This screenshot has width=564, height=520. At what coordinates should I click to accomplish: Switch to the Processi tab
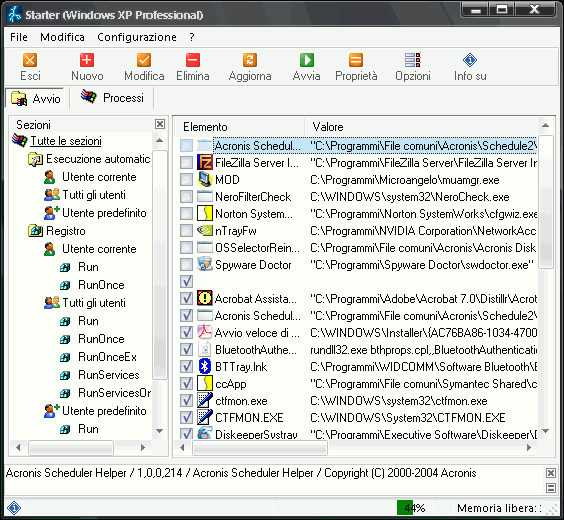112,97
